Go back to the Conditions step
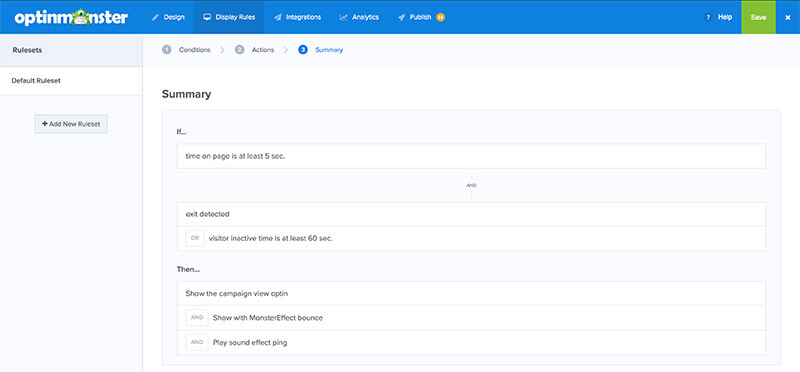 pyautogui.click(x=194, y=49)
